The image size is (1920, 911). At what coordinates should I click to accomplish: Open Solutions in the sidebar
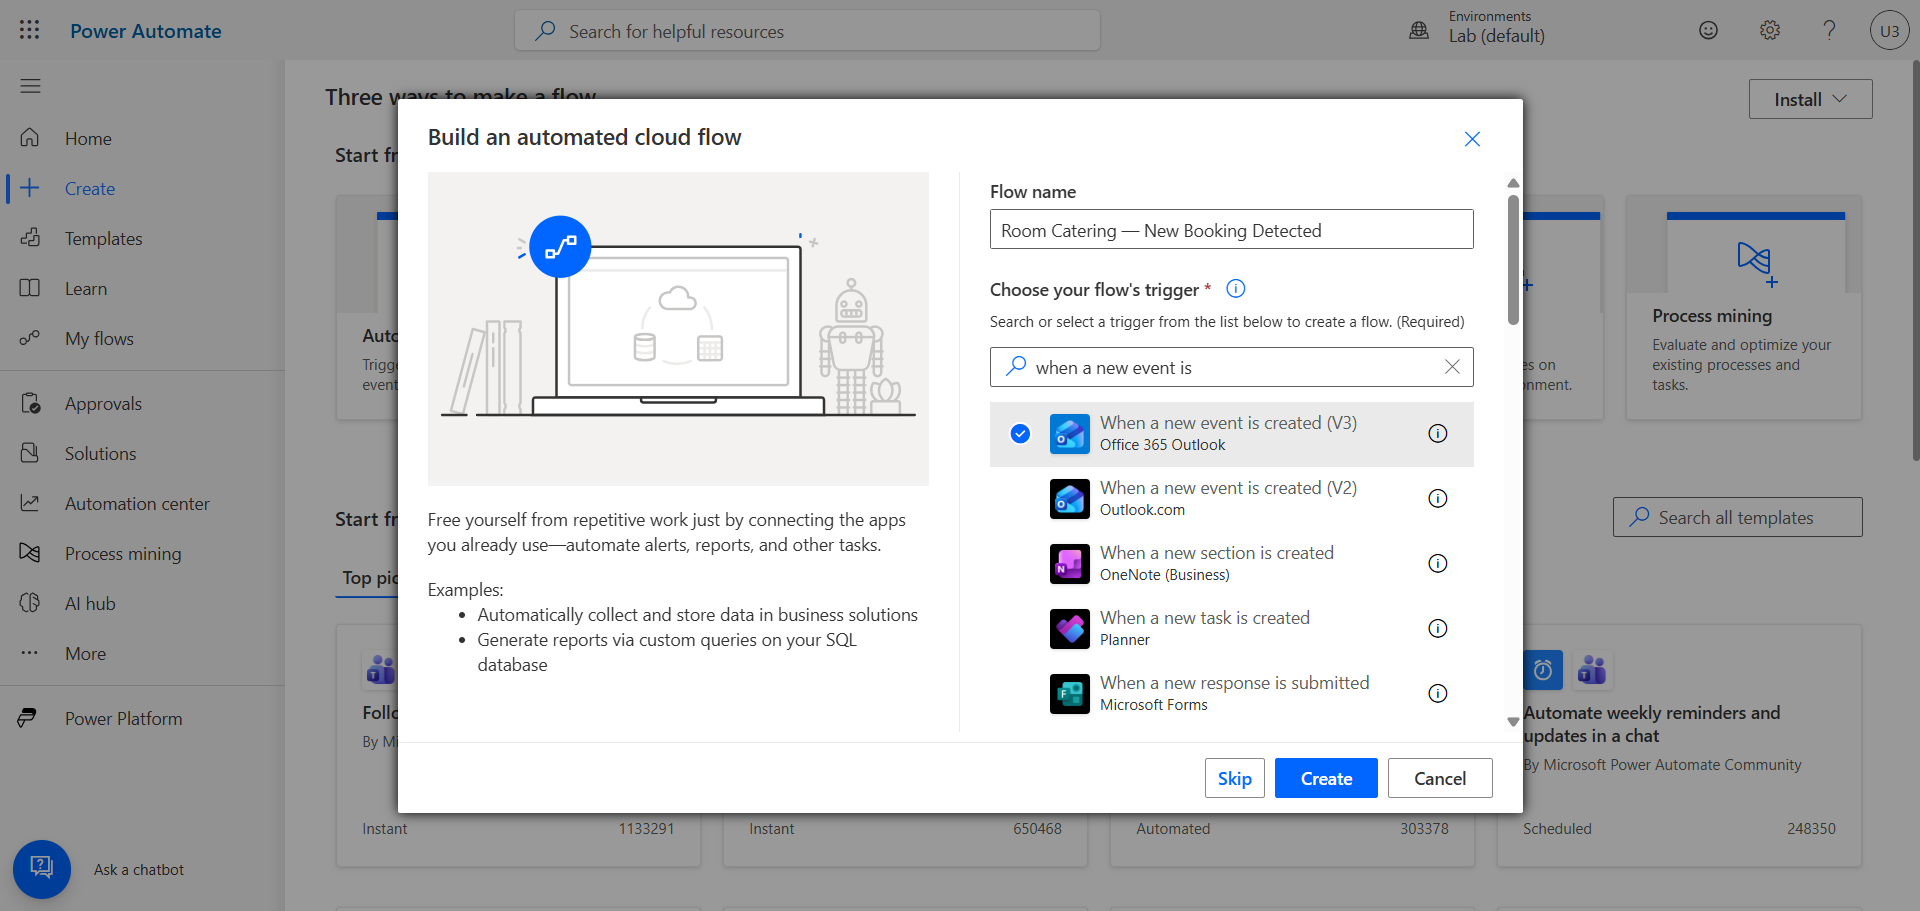(142, 453)
